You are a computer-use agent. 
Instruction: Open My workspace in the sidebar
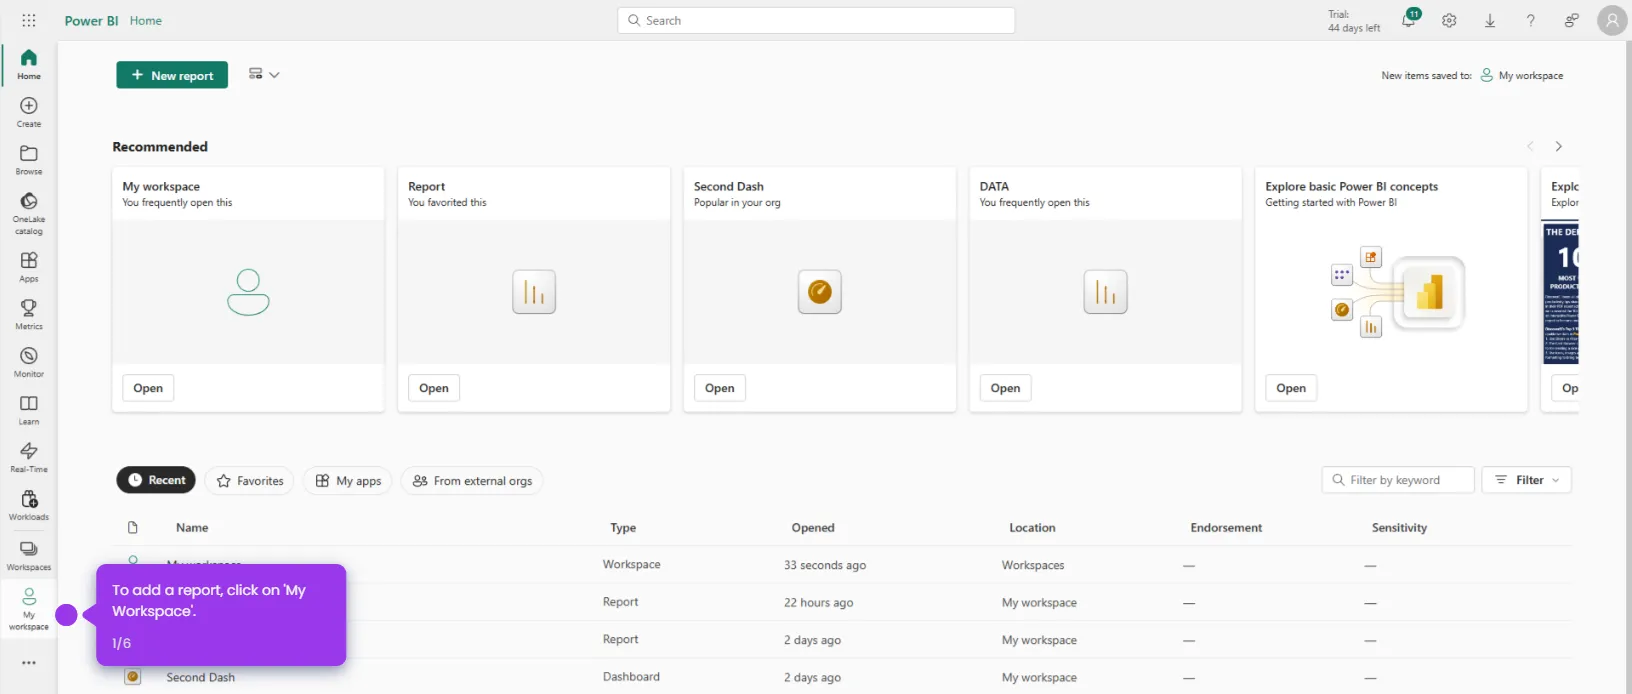29,609
